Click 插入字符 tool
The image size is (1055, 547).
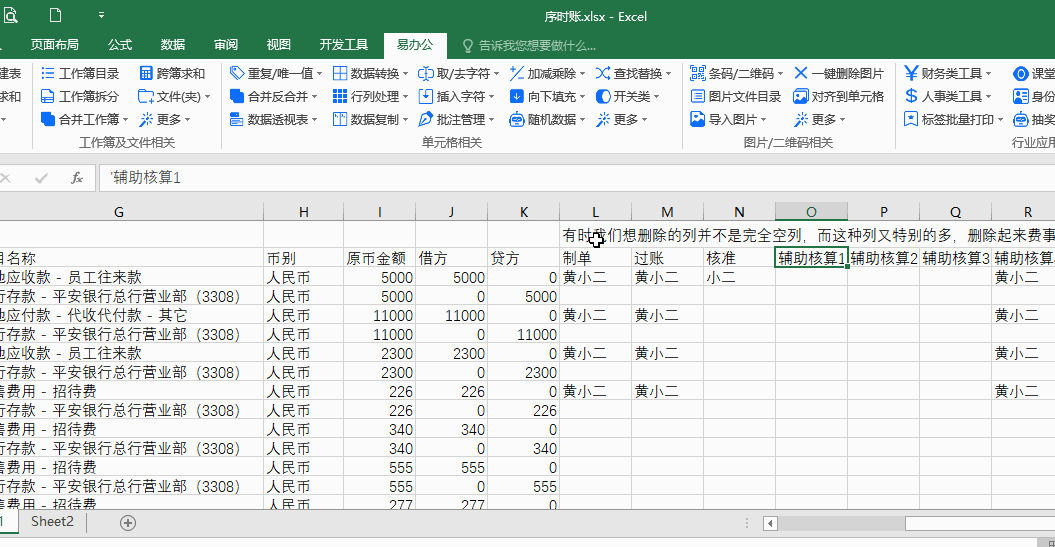pos(456,96)
